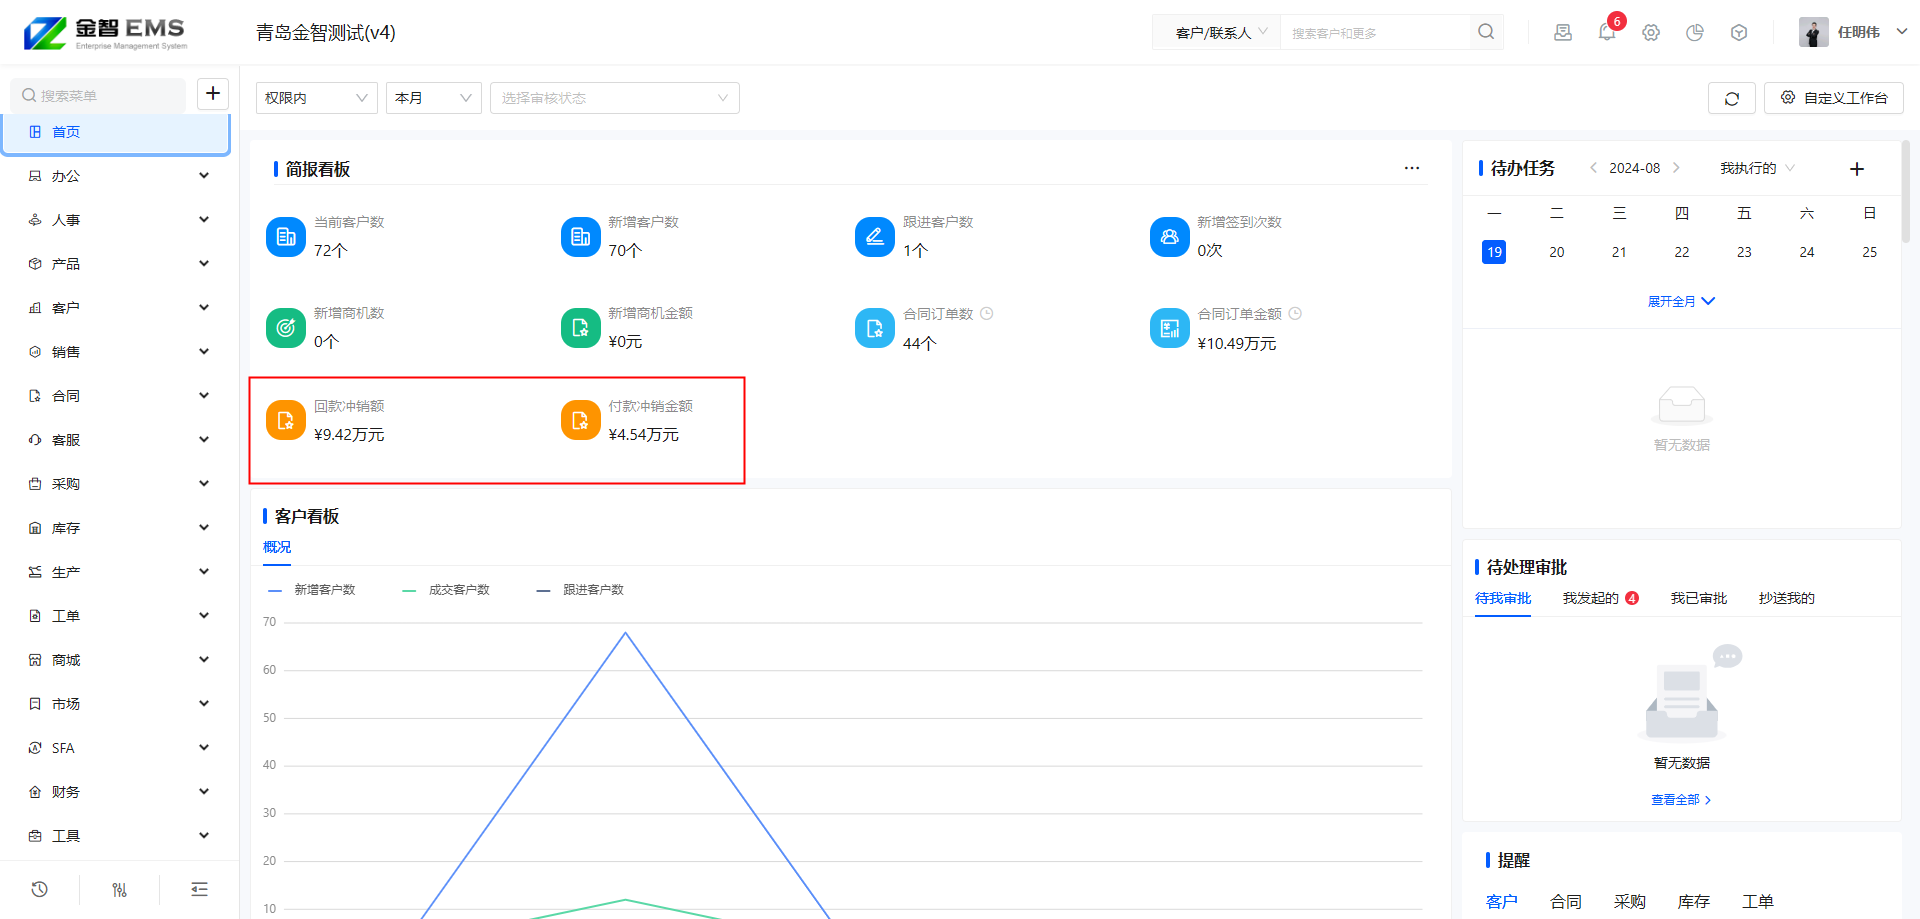Click the right panel vertical scrollbar

pyautogui.click(x=1906, y=192)
